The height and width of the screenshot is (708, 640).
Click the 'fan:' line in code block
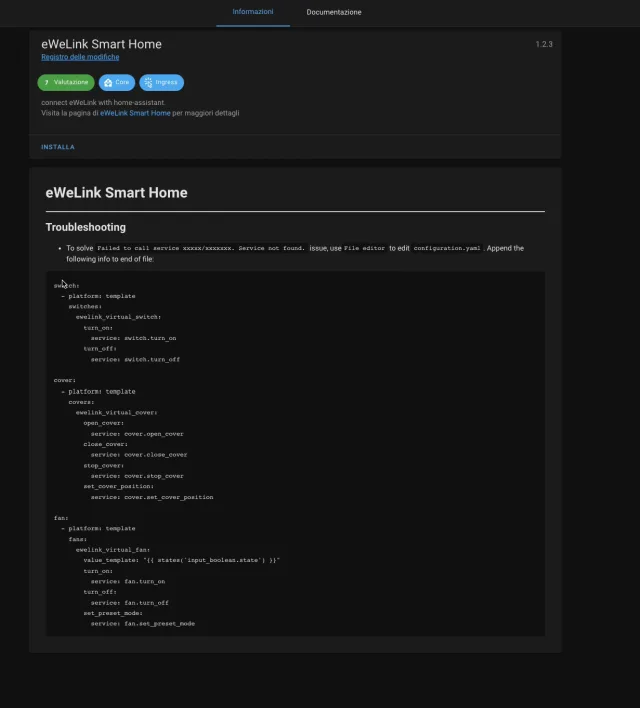pyautogui.click(x=61, y=518)
